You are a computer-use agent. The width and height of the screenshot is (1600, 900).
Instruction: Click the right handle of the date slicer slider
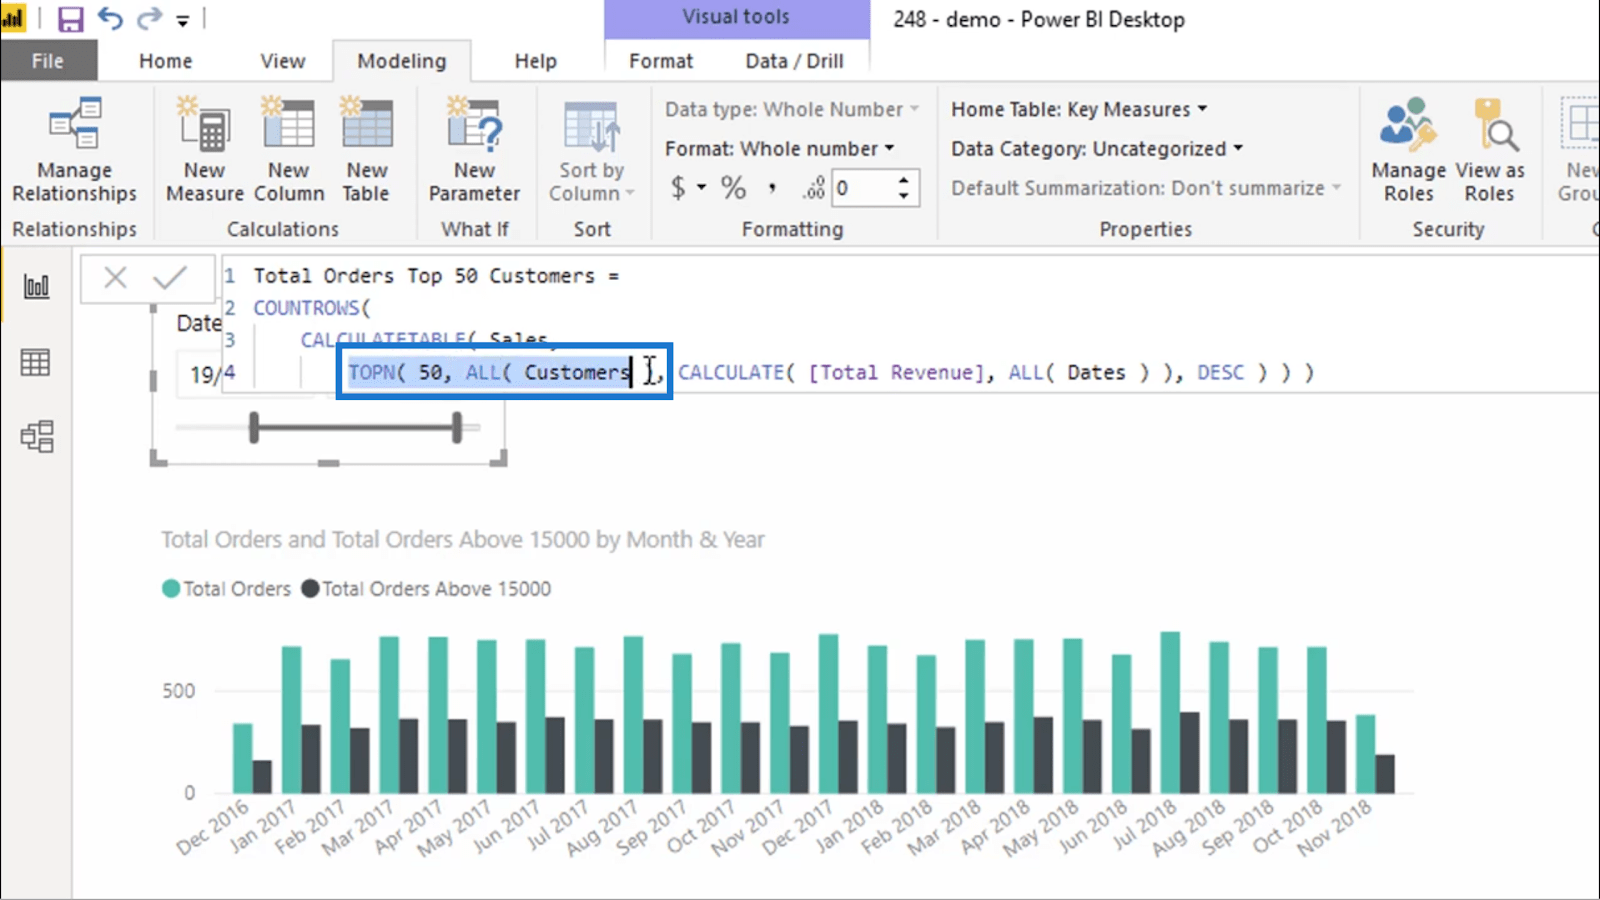click(457, 427)
